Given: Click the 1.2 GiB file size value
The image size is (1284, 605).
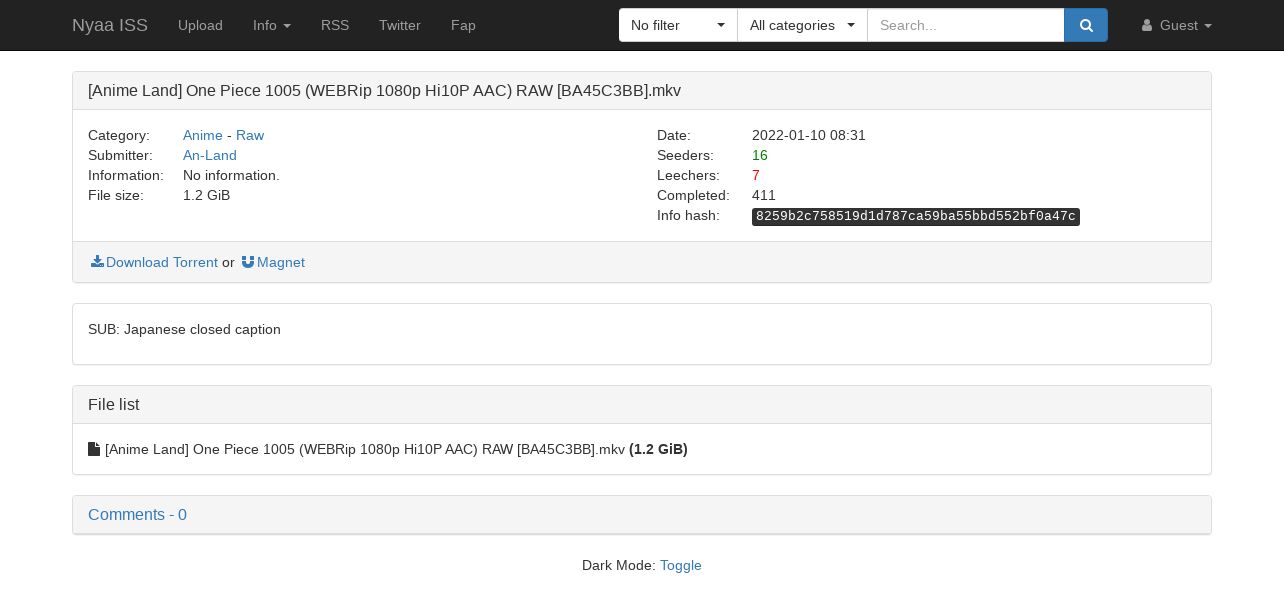Looking at the screenshot, I should [207, 195].
